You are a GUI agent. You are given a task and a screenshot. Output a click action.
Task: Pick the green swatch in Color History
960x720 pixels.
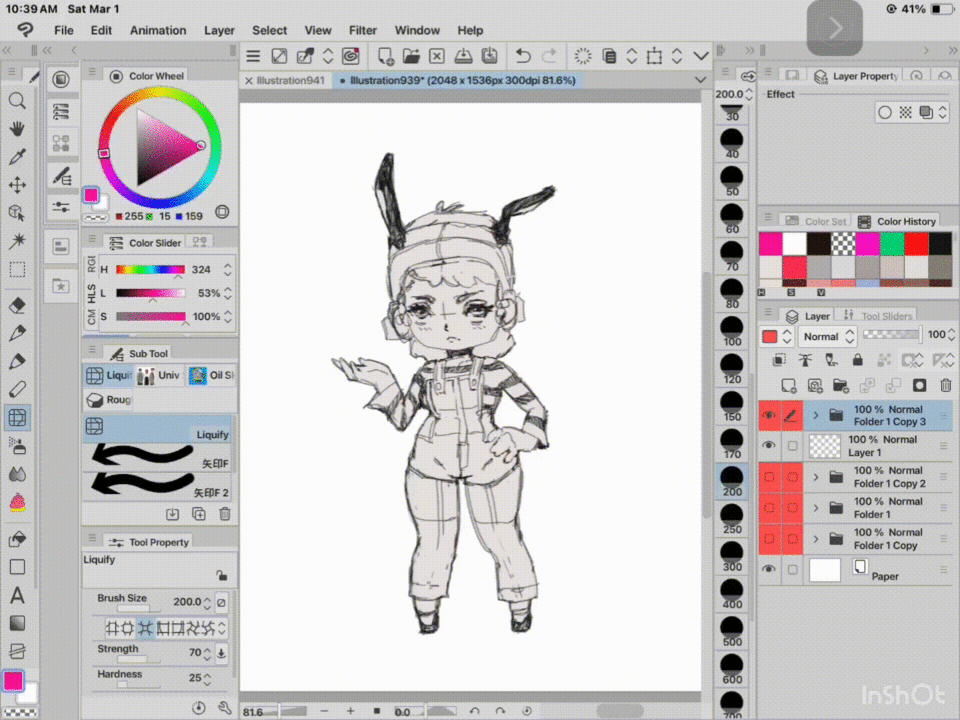(x=892, y=244)
